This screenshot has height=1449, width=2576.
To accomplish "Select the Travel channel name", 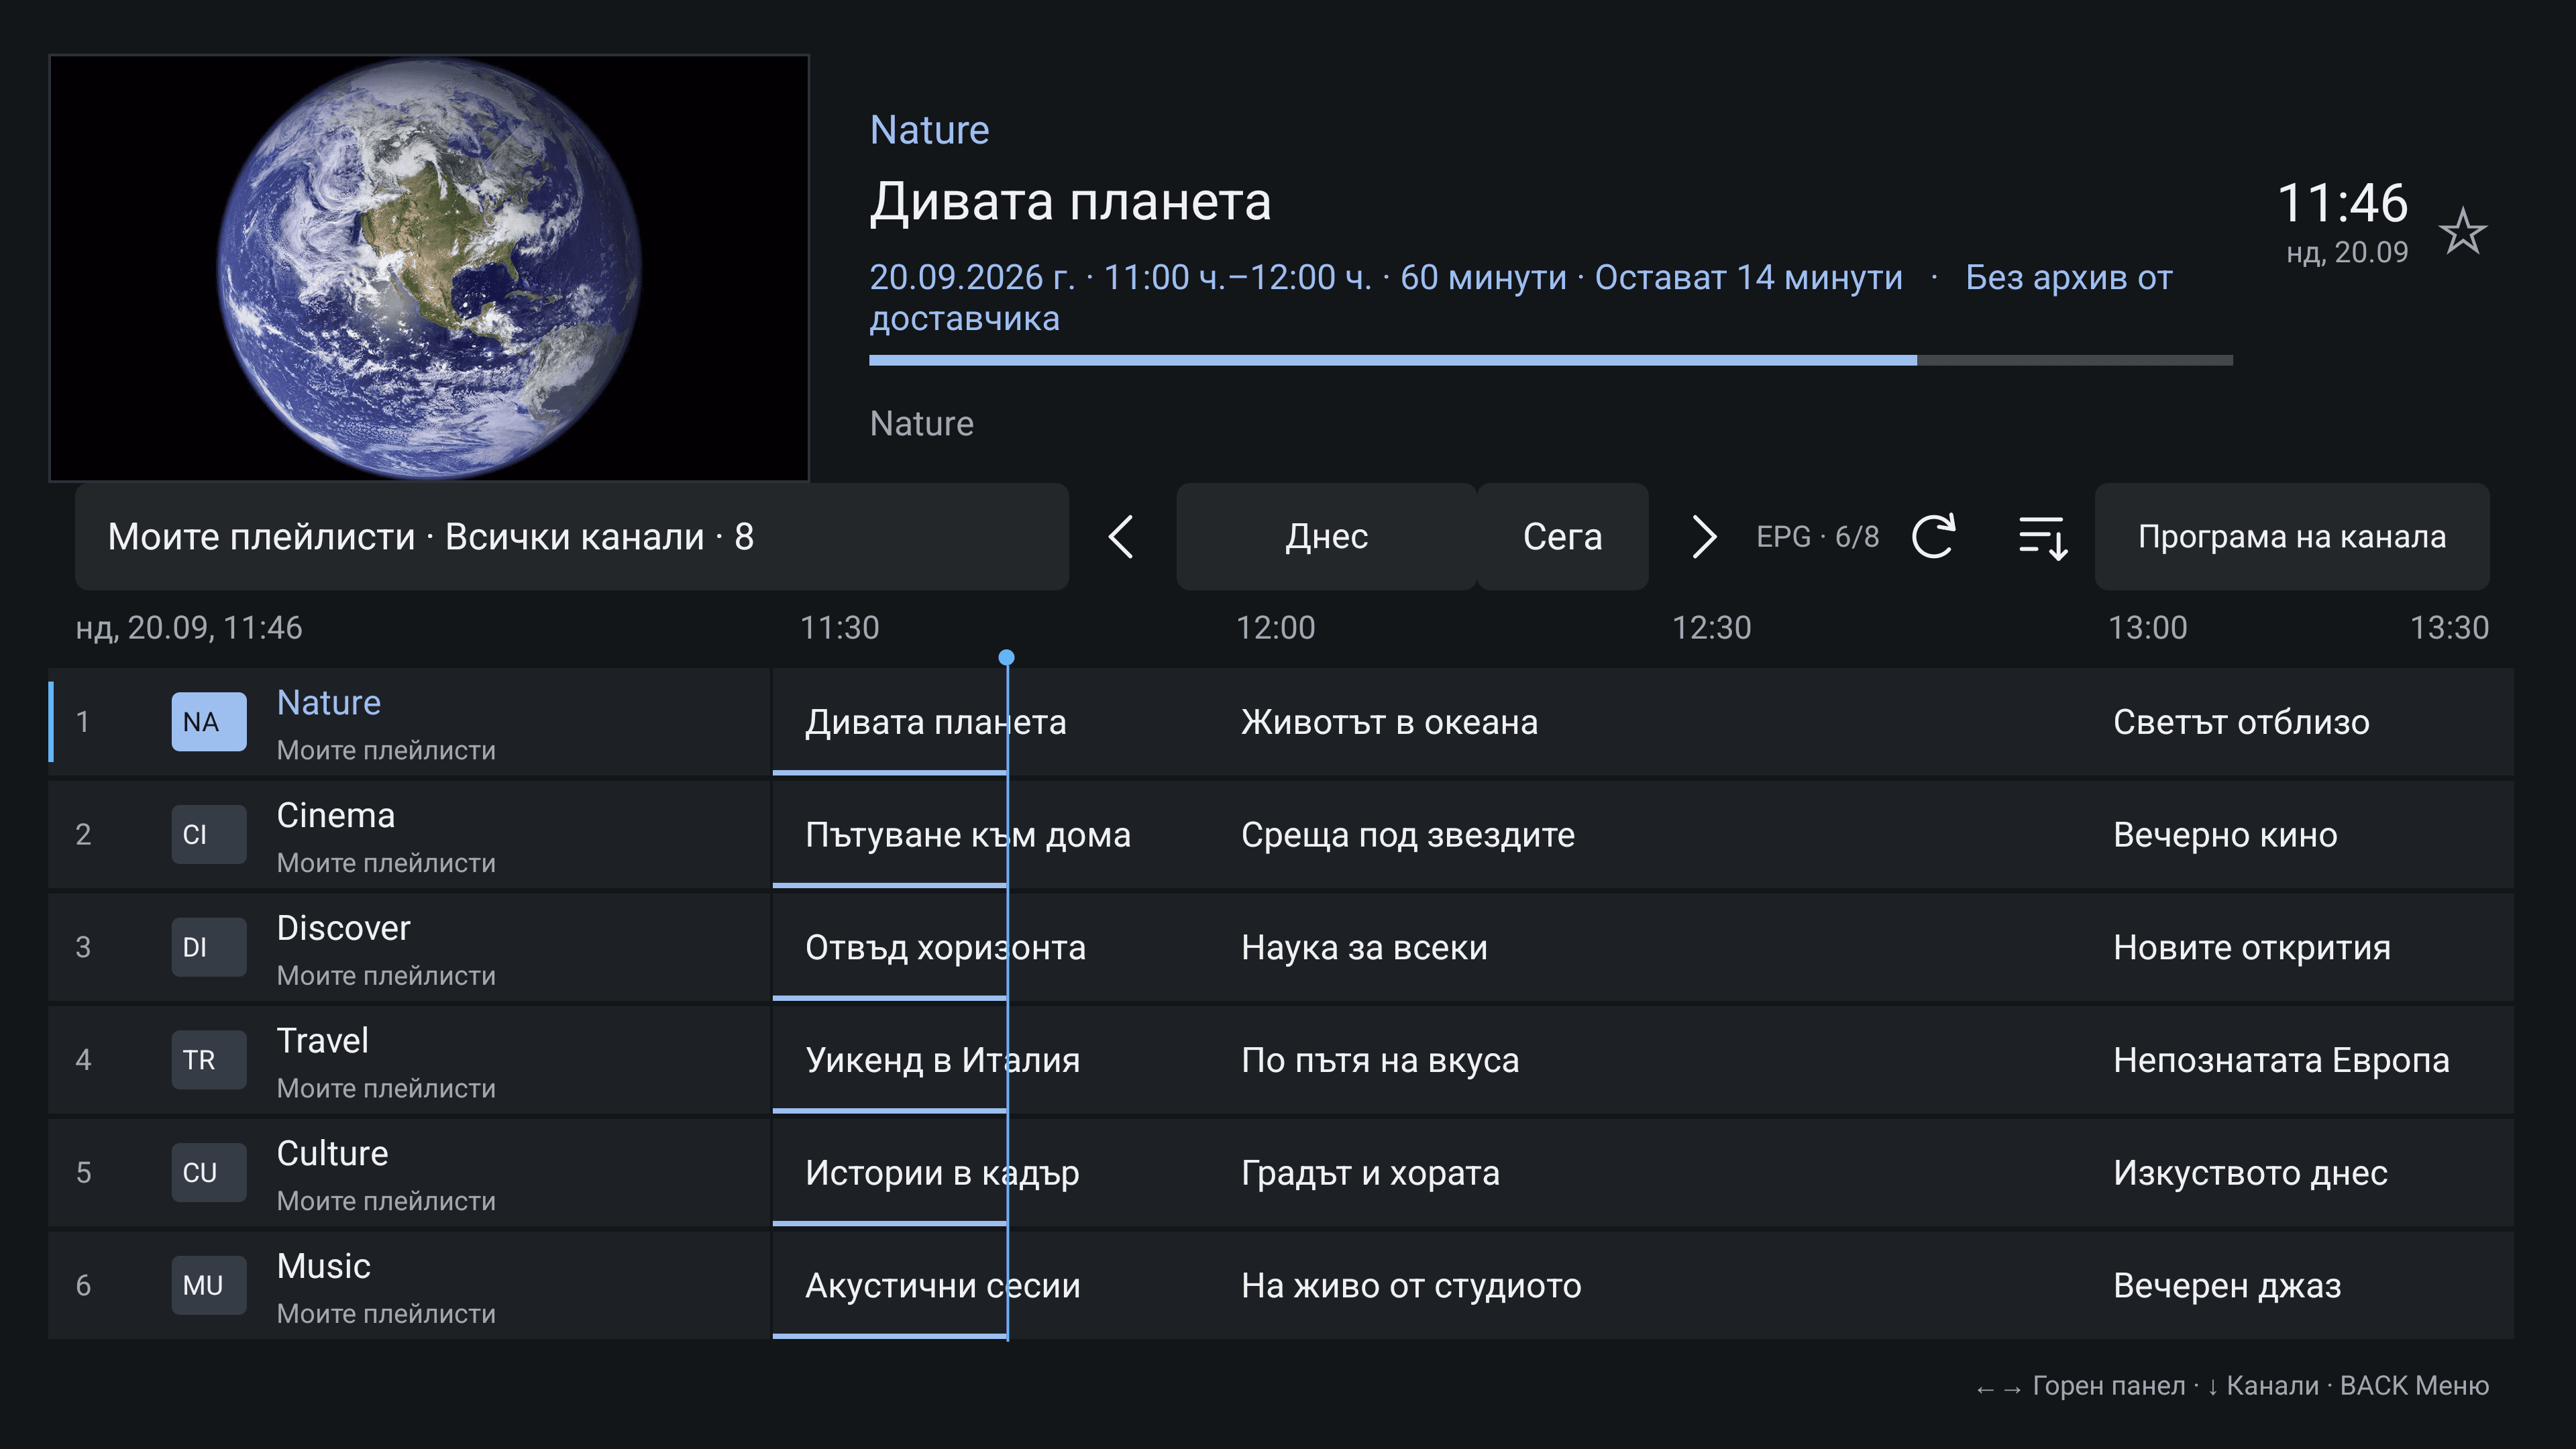I will 323,1041.
